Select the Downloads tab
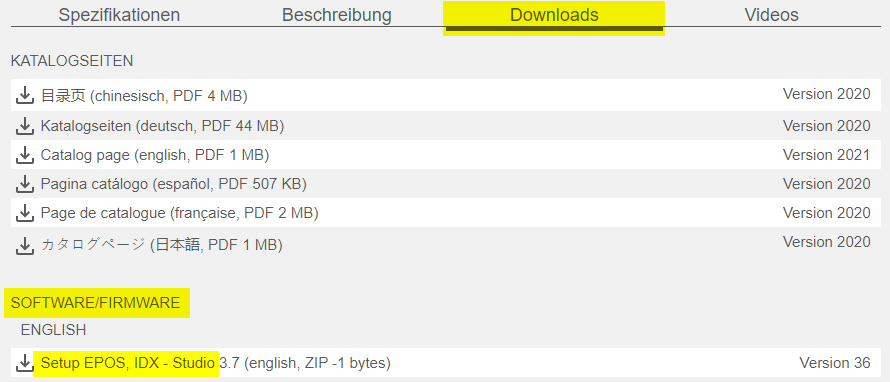 coord(554,15)
